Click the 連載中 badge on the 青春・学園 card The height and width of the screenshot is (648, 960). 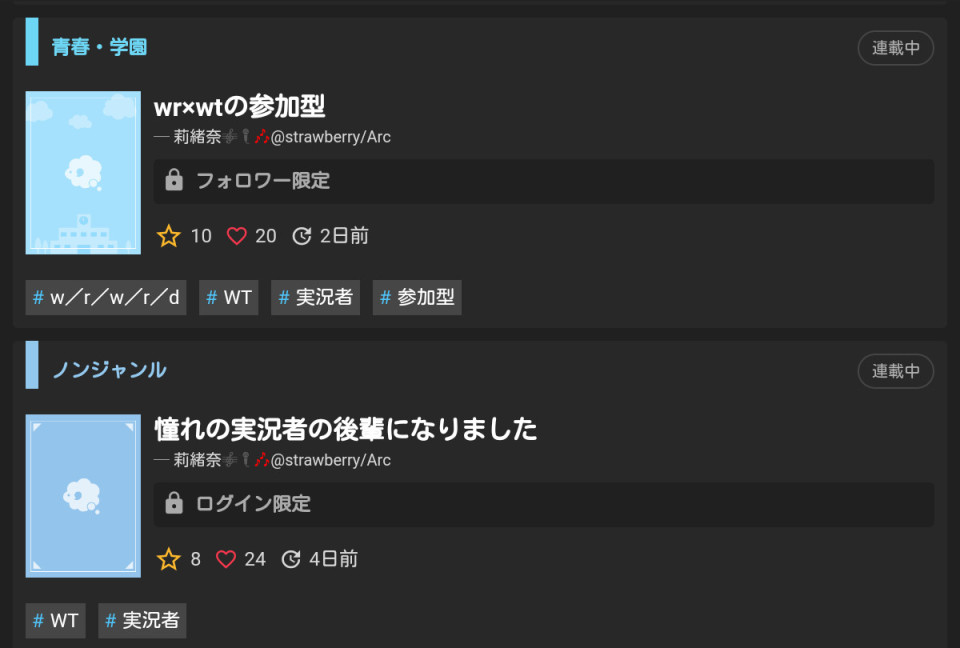tap(896, 48)
